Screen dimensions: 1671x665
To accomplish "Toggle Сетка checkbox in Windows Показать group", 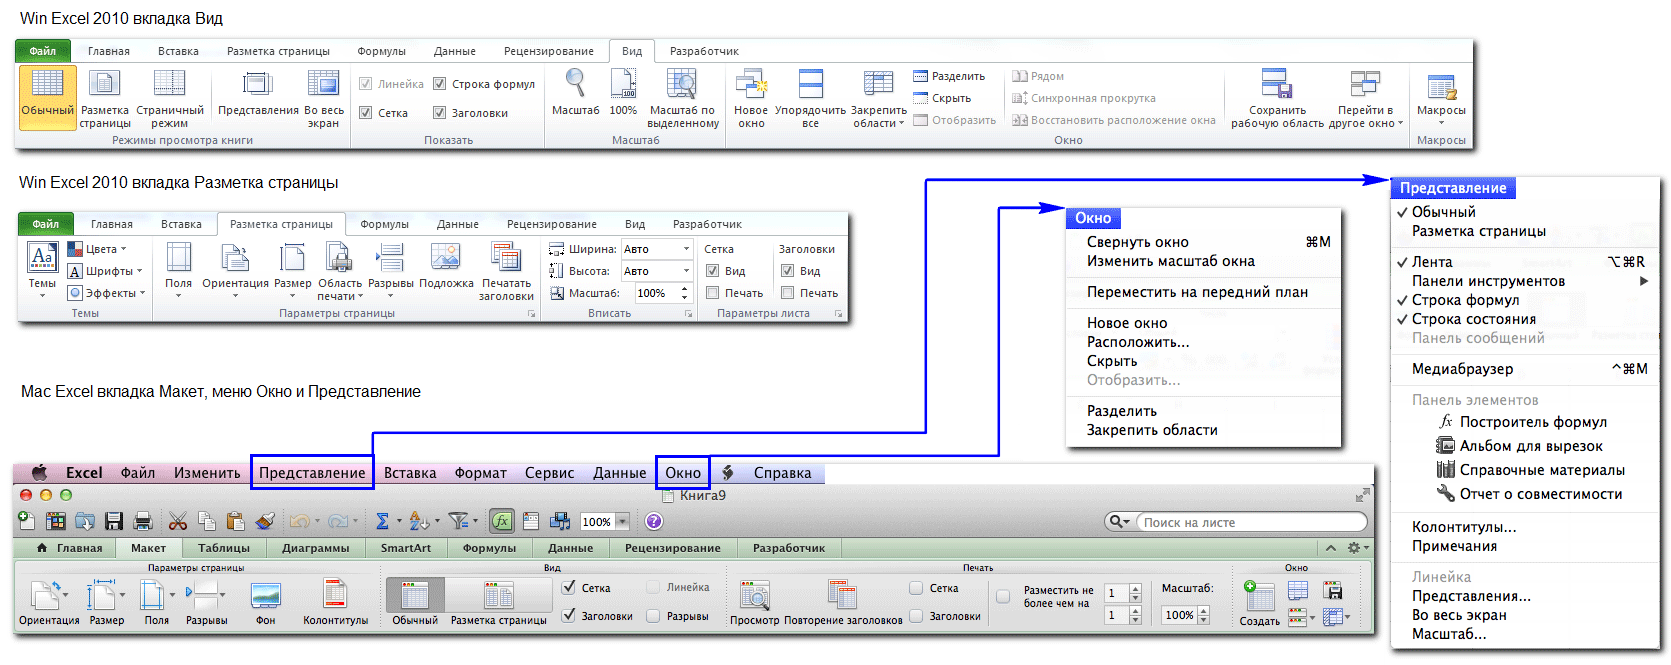I will coord(365,113).
